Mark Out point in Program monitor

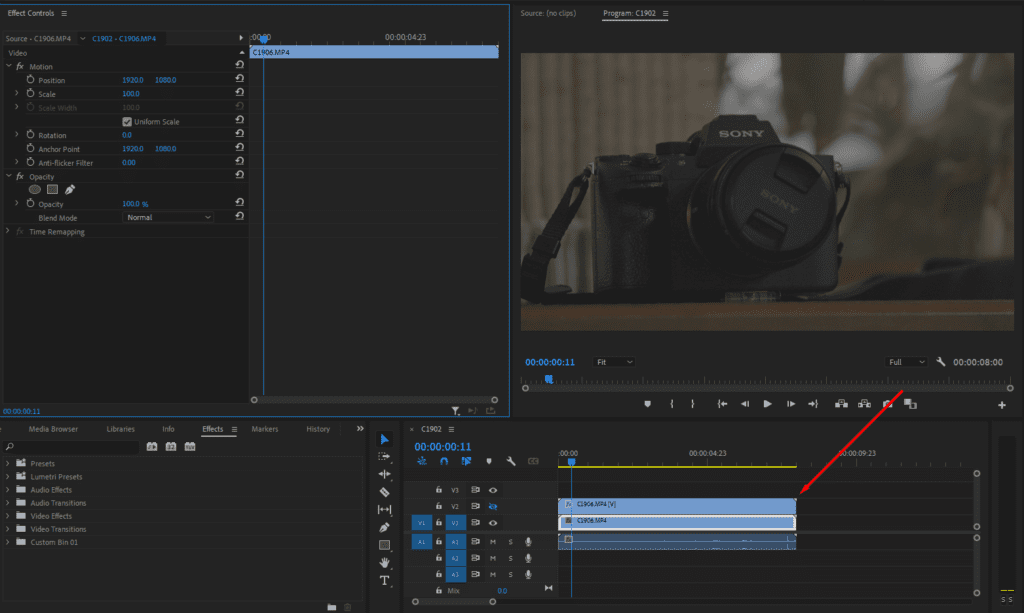point(693,404)
